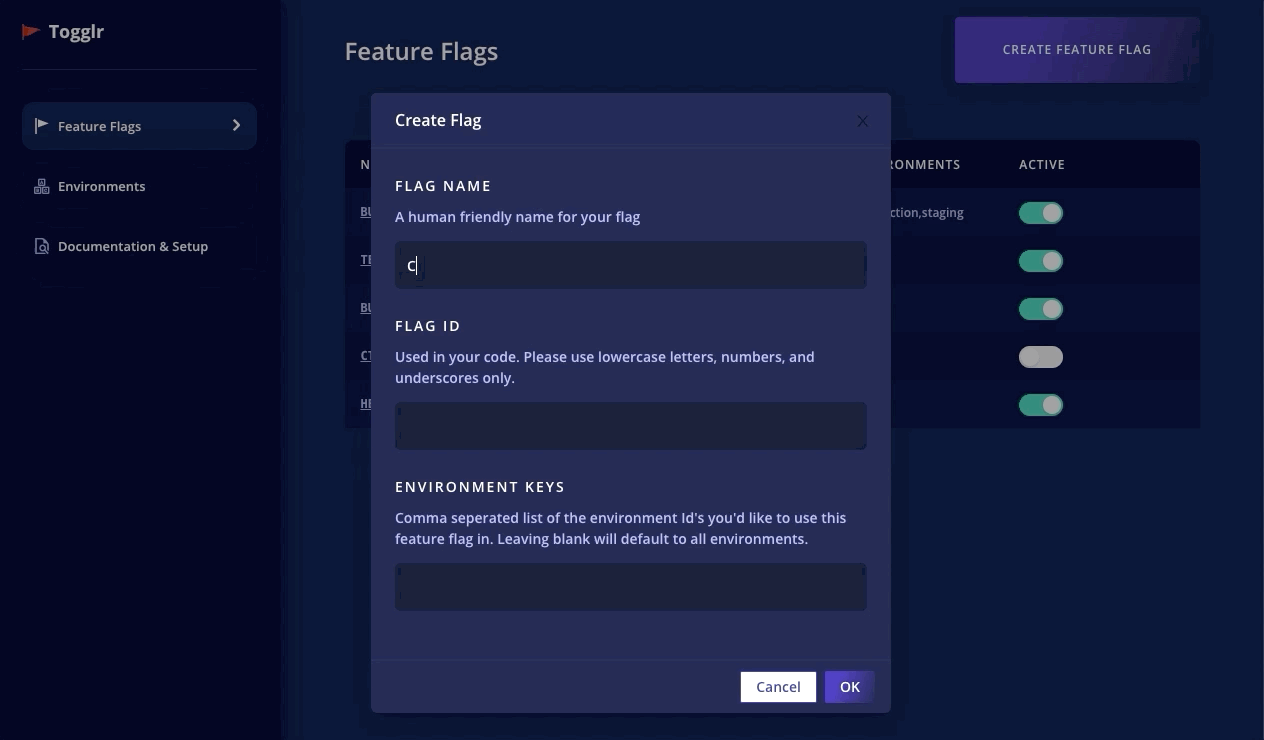Image resolution: width=1264 pixels, height=740 pixels.
Task: Expand Feature Flags sidebar chevron
Action: 237,126
